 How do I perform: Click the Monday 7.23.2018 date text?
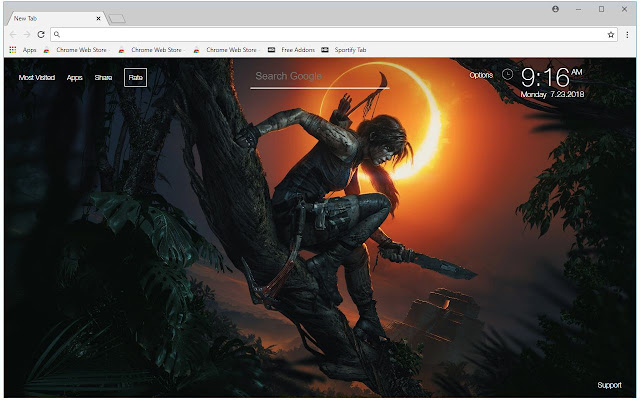(x=552, y=94)
